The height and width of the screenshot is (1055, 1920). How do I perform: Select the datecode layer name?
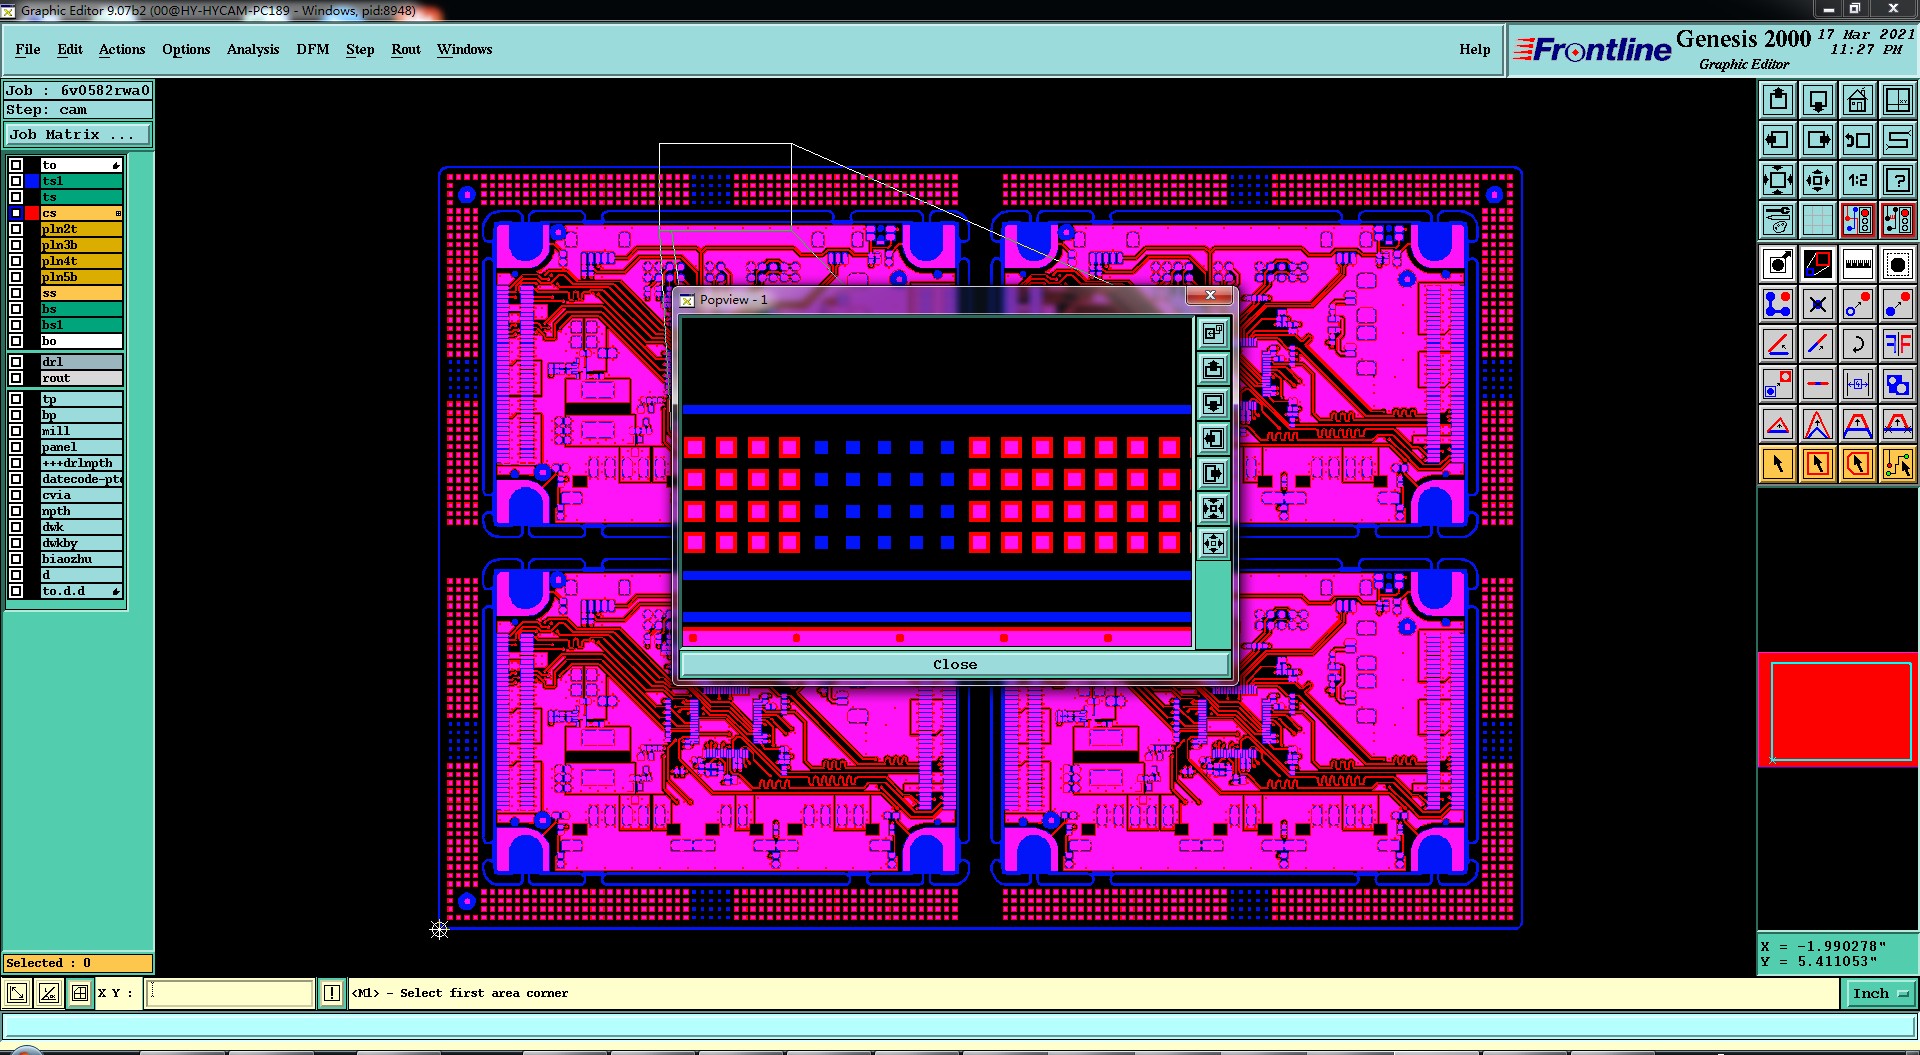[x=81, y=479]
